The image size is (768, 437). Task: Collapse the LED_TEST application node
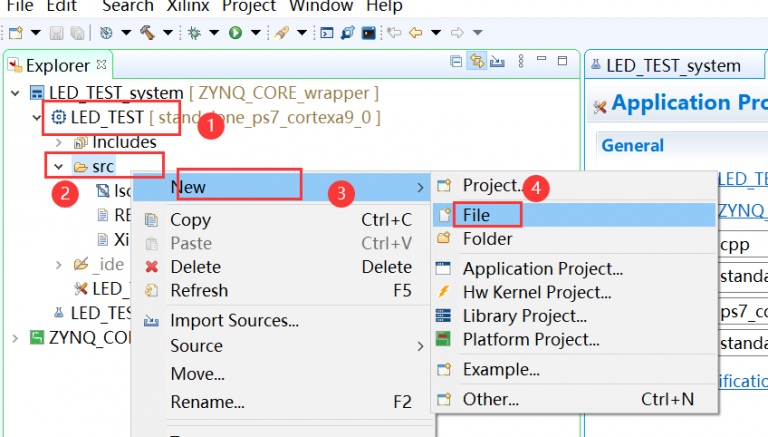(38, 118)
